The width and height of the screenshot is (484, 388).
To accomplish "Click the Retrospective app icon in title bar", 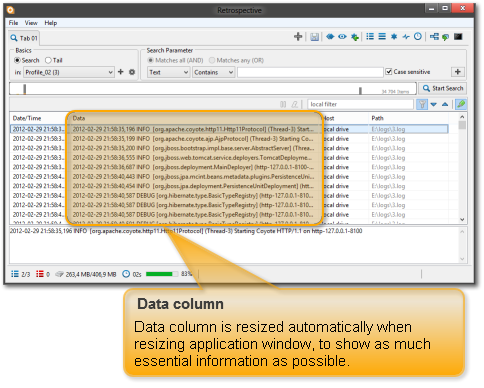I will click(11, 10).
